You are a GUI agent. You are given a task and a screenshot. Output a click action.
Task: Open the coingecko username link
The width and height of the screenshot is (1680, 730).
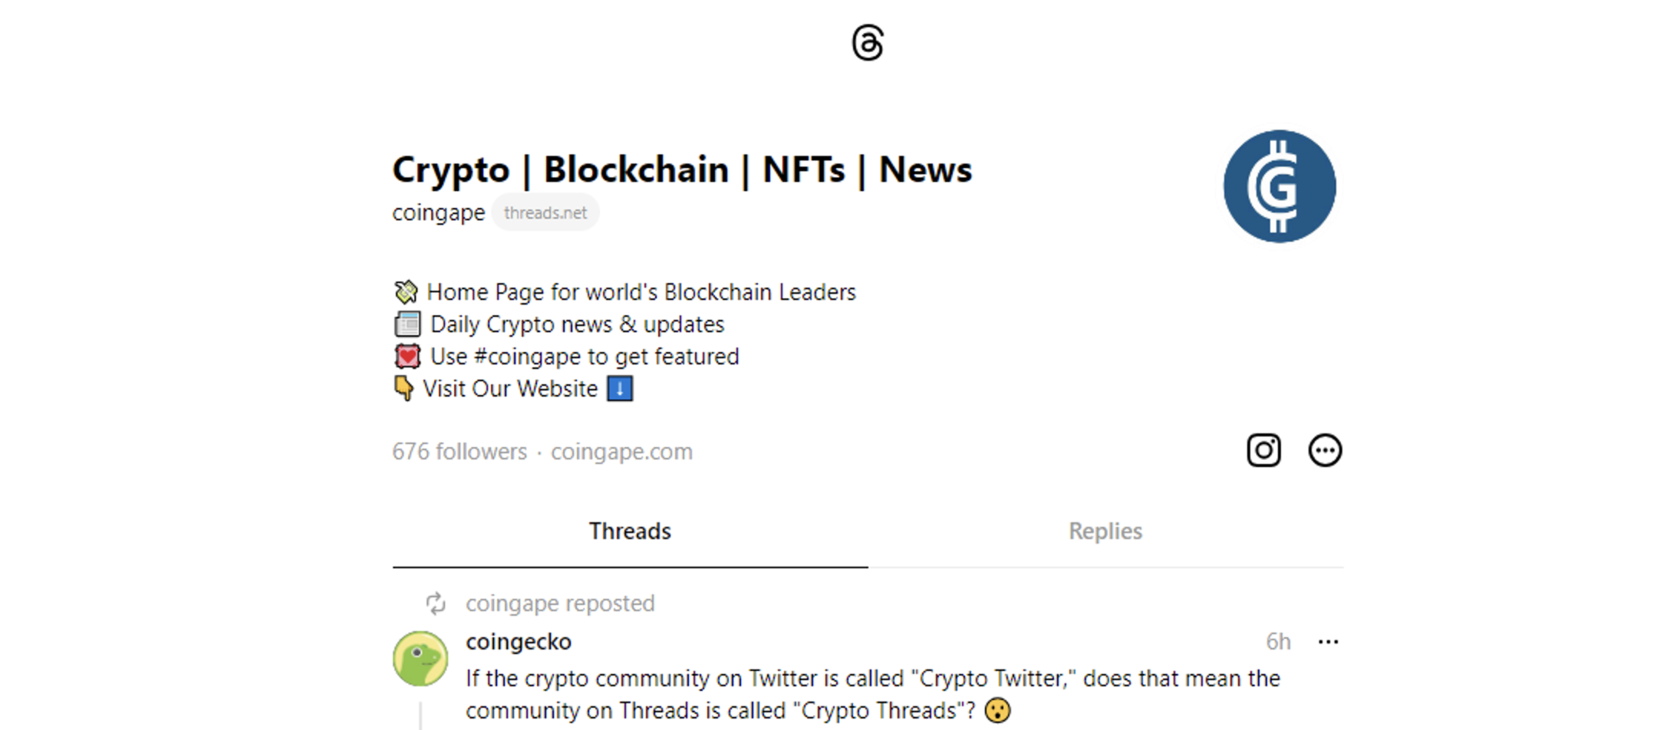518,641
